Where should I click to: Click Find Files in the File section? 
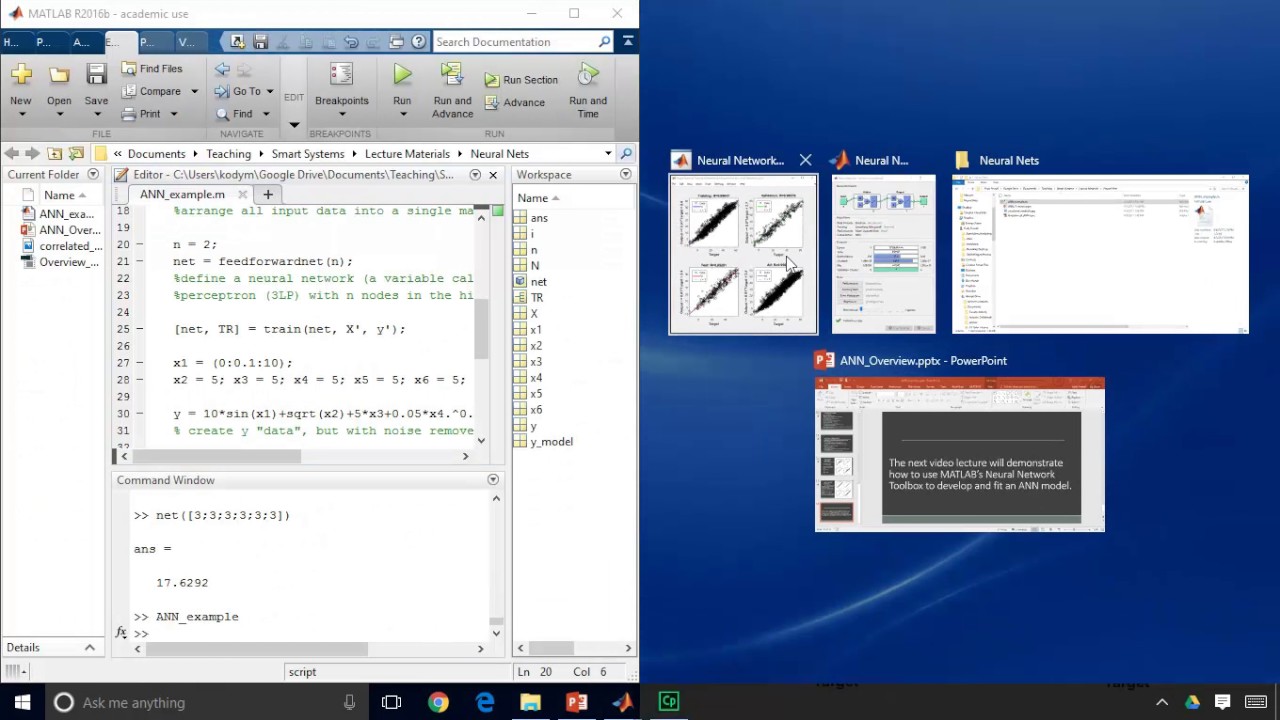(152, 69)
